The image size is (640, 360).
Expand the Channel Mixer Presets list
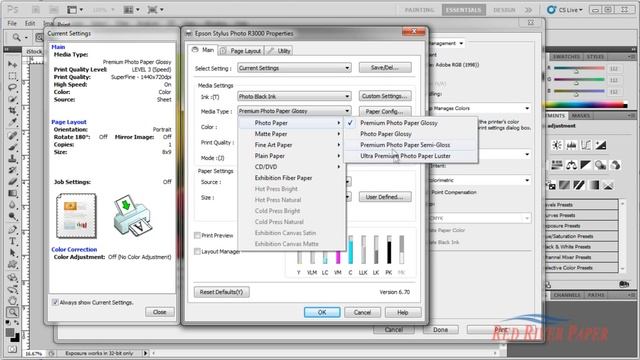[x=582, y=257]
